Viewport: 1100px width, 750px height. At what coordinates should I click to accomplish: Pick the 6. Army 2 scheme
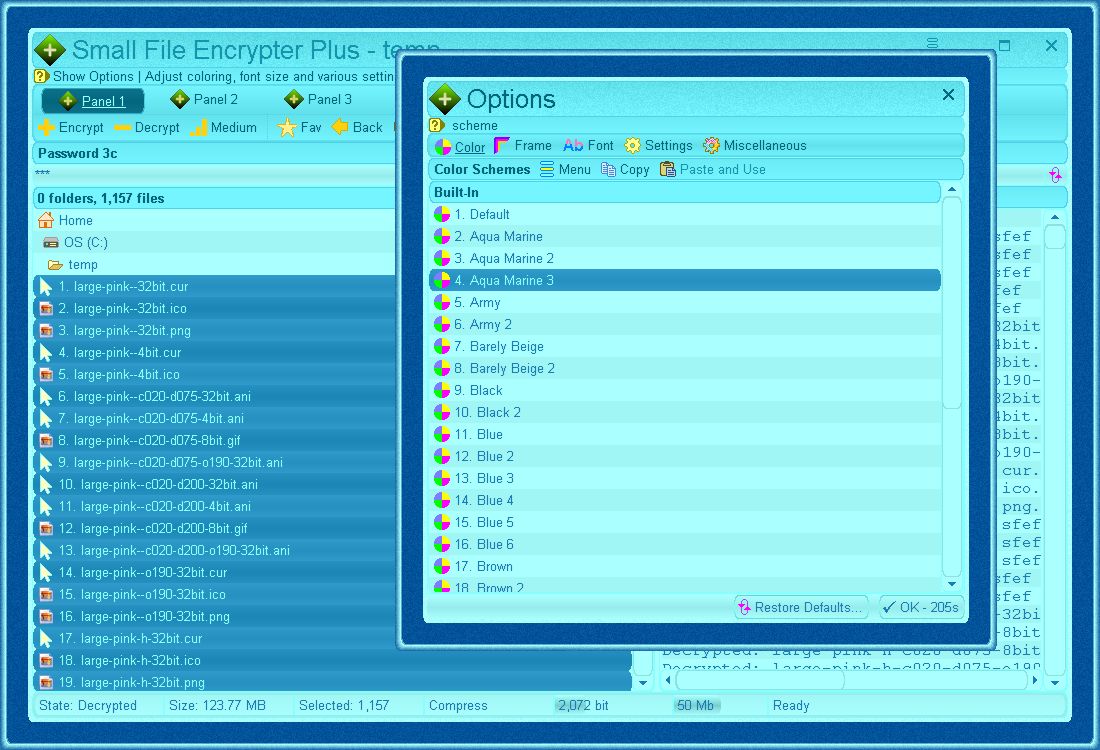pos(685,324)
